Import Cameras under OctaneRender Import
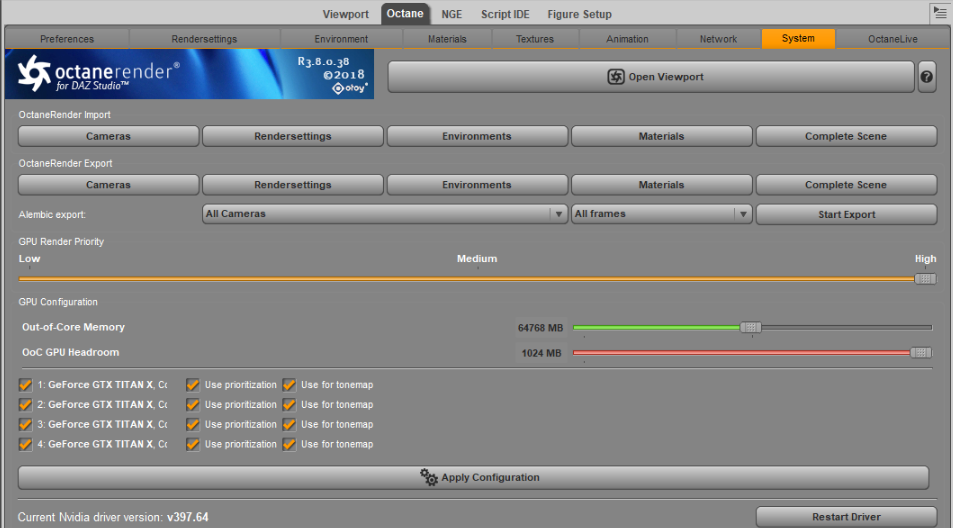Screen dimensions: 953x528 coord(108,136)
